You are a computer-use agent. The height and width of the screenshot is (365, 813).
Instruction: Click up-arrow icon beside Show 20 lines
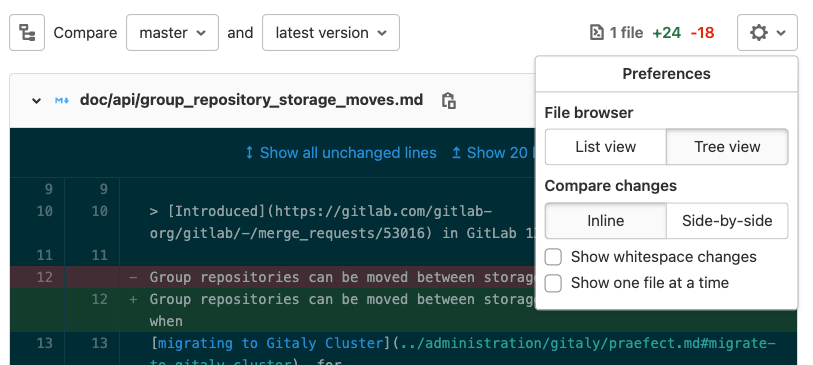coord(456,153)
